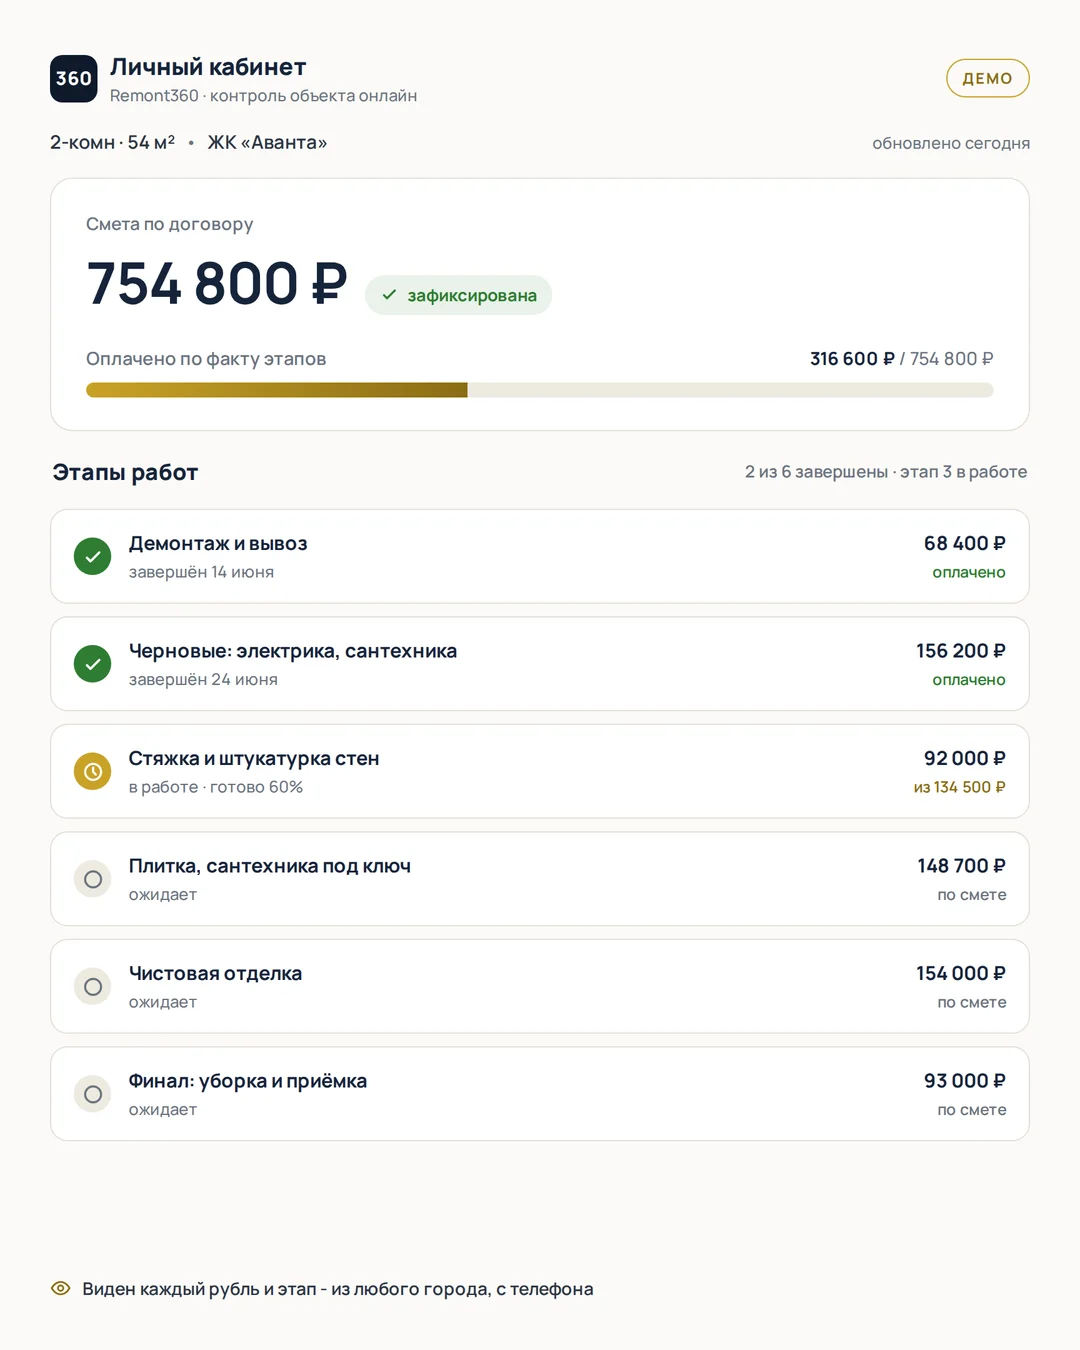
Task: Click the Смета по договору label
Action: pos(170,224)
